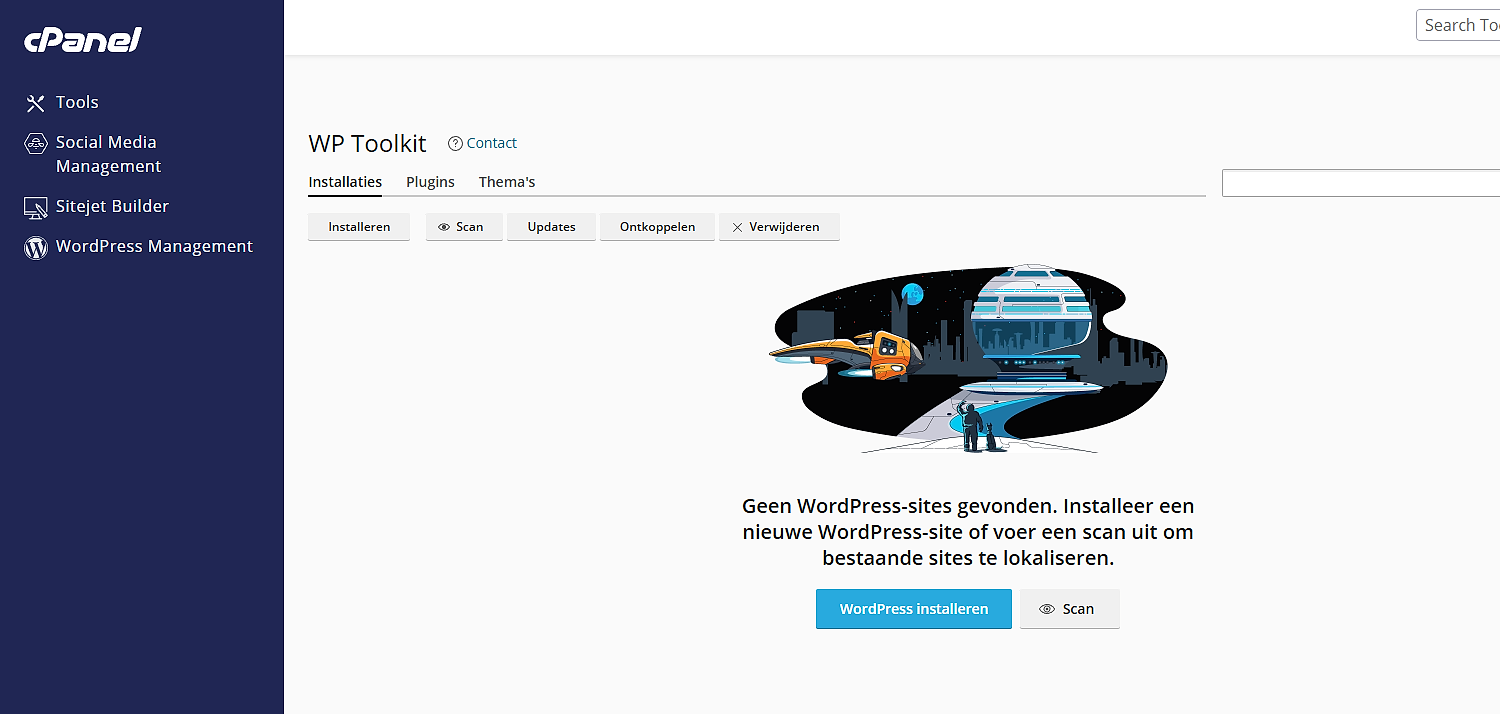Click the spaceship city illustration
This screenshot has width=1500, height=714.
coord(968,359)
